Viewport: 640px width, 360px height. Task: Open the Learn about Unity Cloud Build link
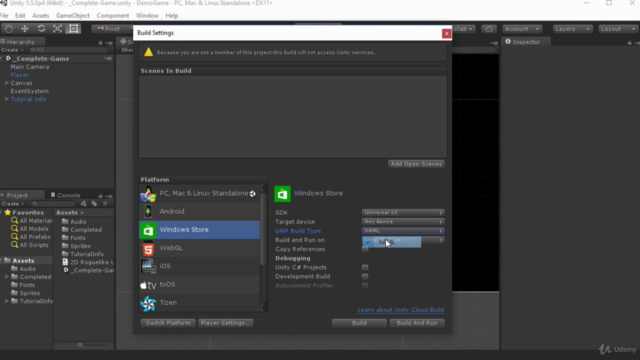click(401, 310)
